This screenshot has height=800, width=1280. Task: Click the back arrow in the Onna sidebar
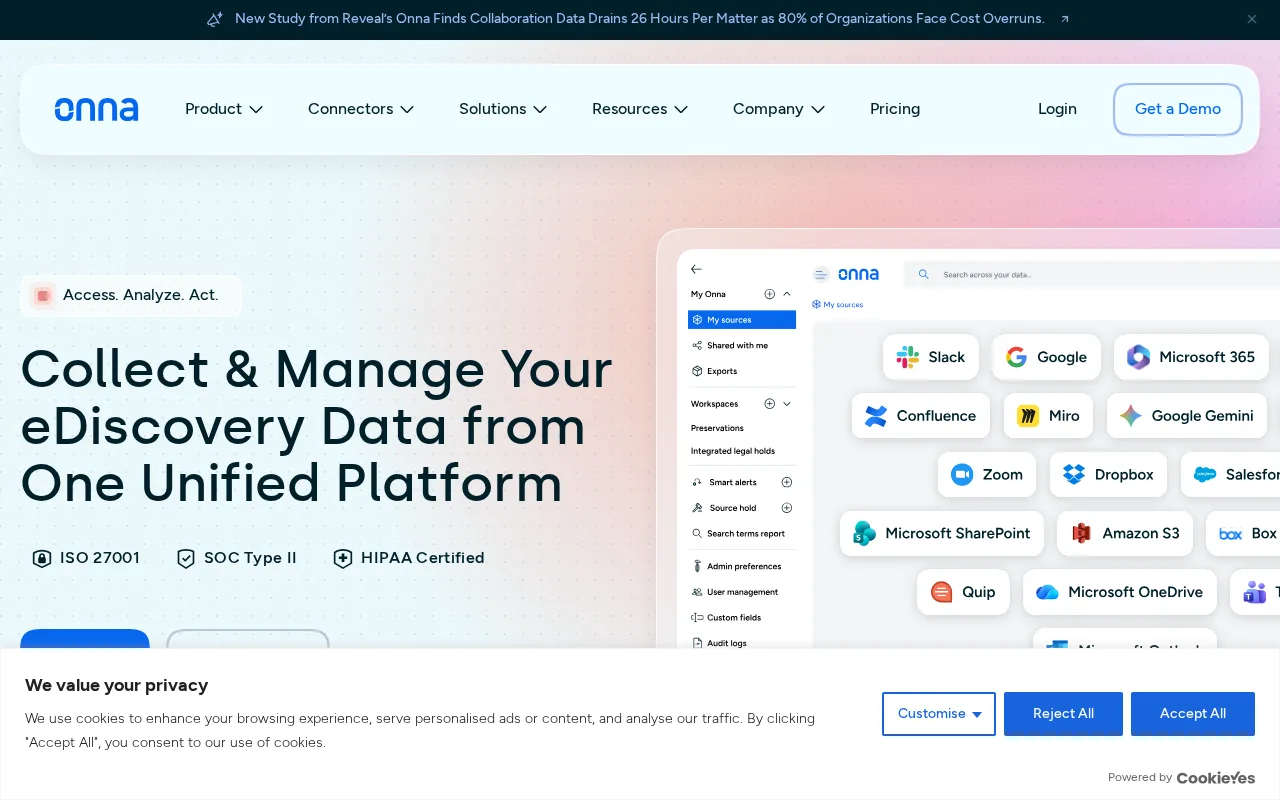click(697, 269)
